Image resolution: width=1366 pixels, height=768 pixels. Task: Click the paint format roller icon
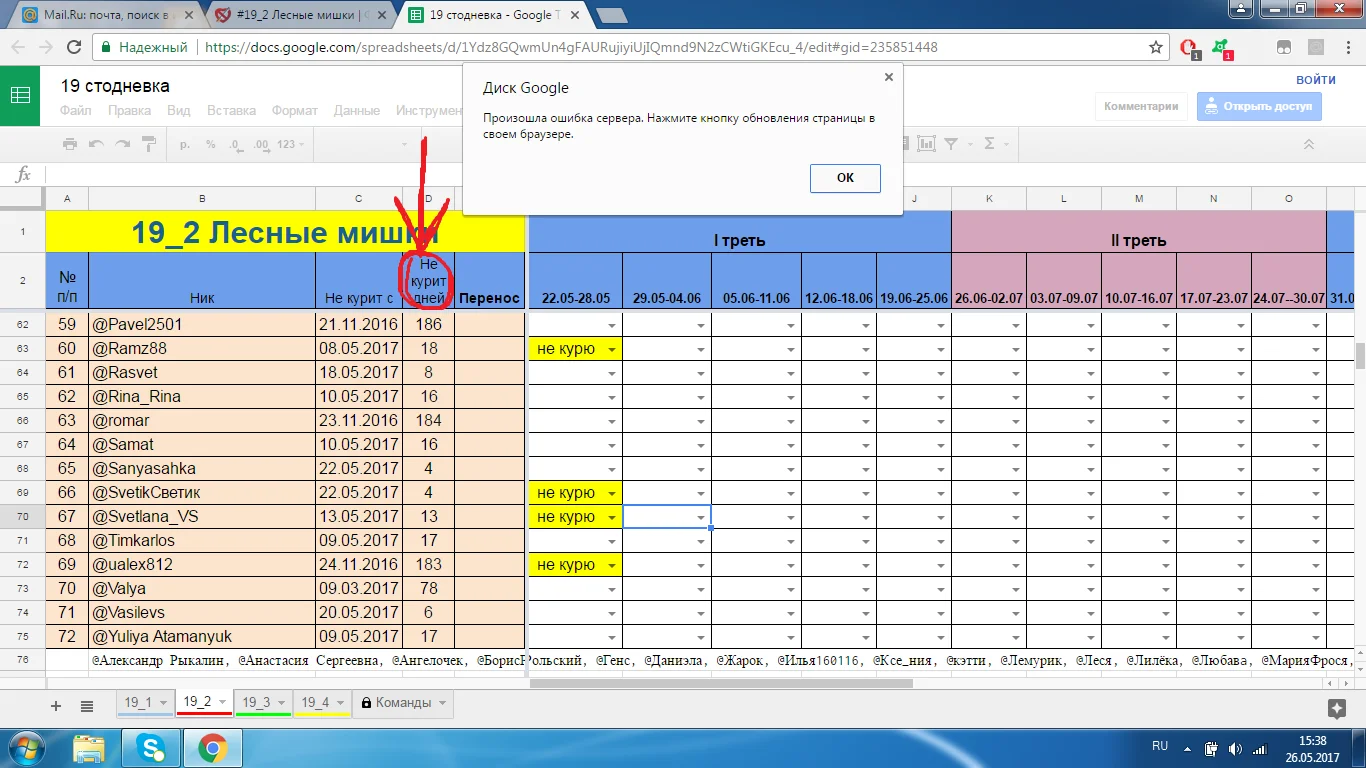point(148,144)
